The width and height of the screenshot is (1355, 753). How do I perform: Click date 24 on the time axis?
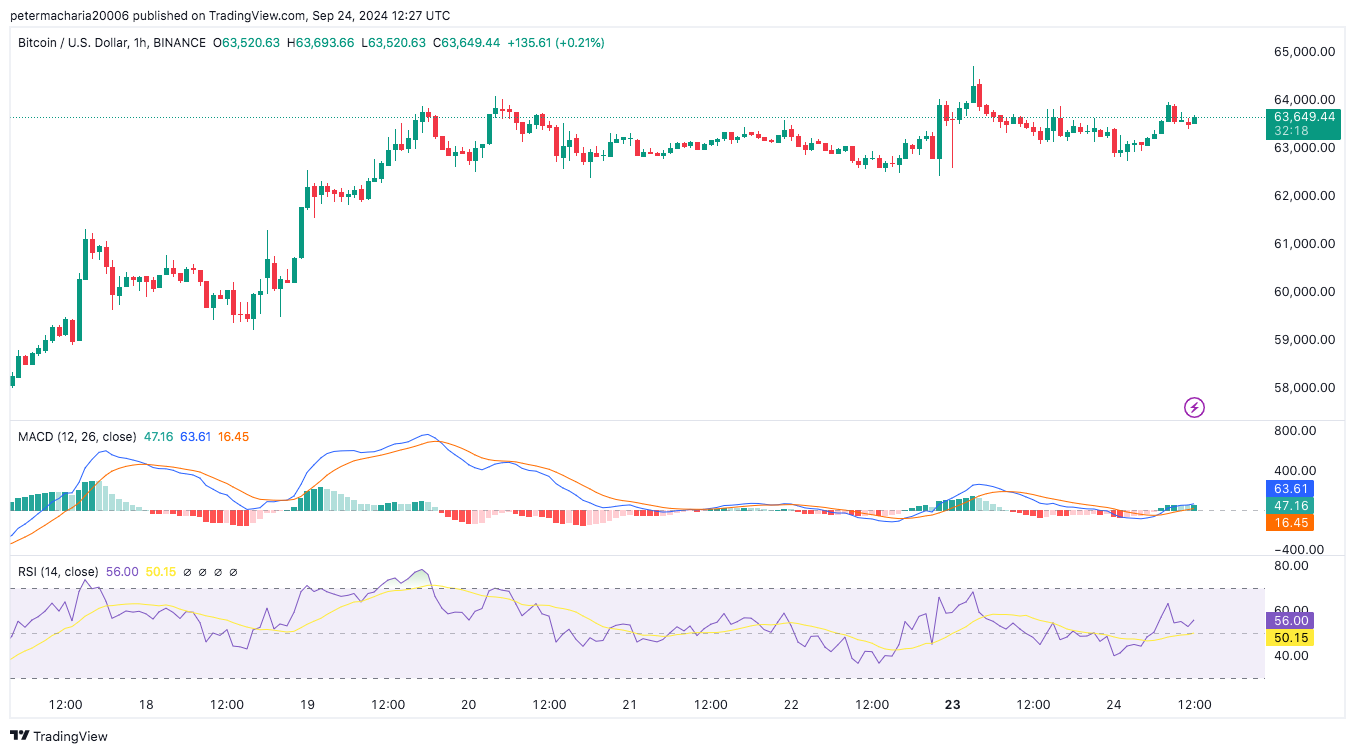click(1114, 705)
